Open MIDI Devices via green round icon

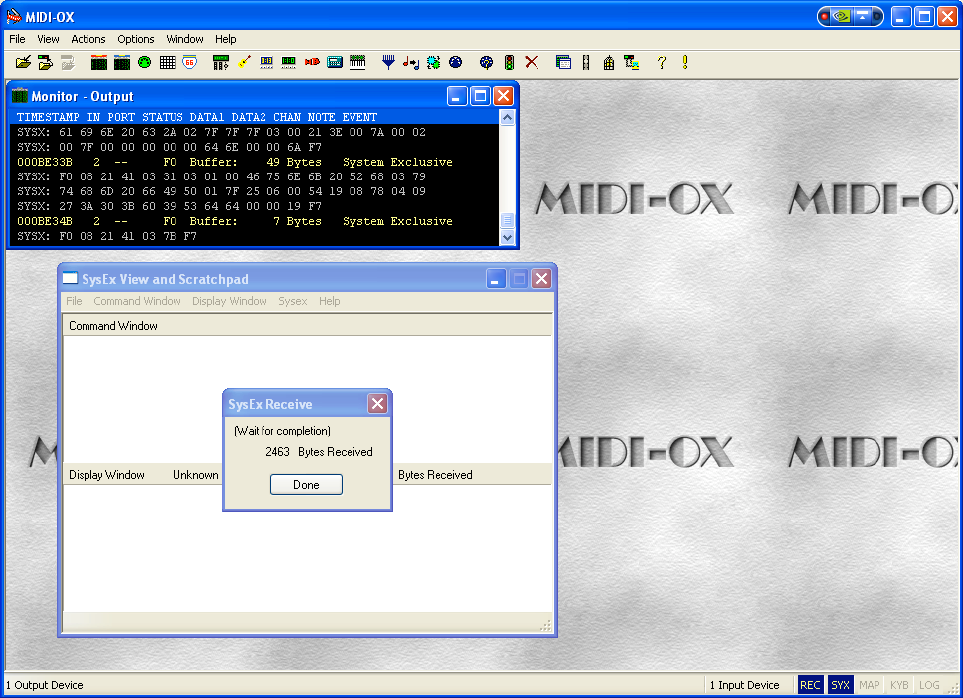pyautogui.click(x=144, y=63)
